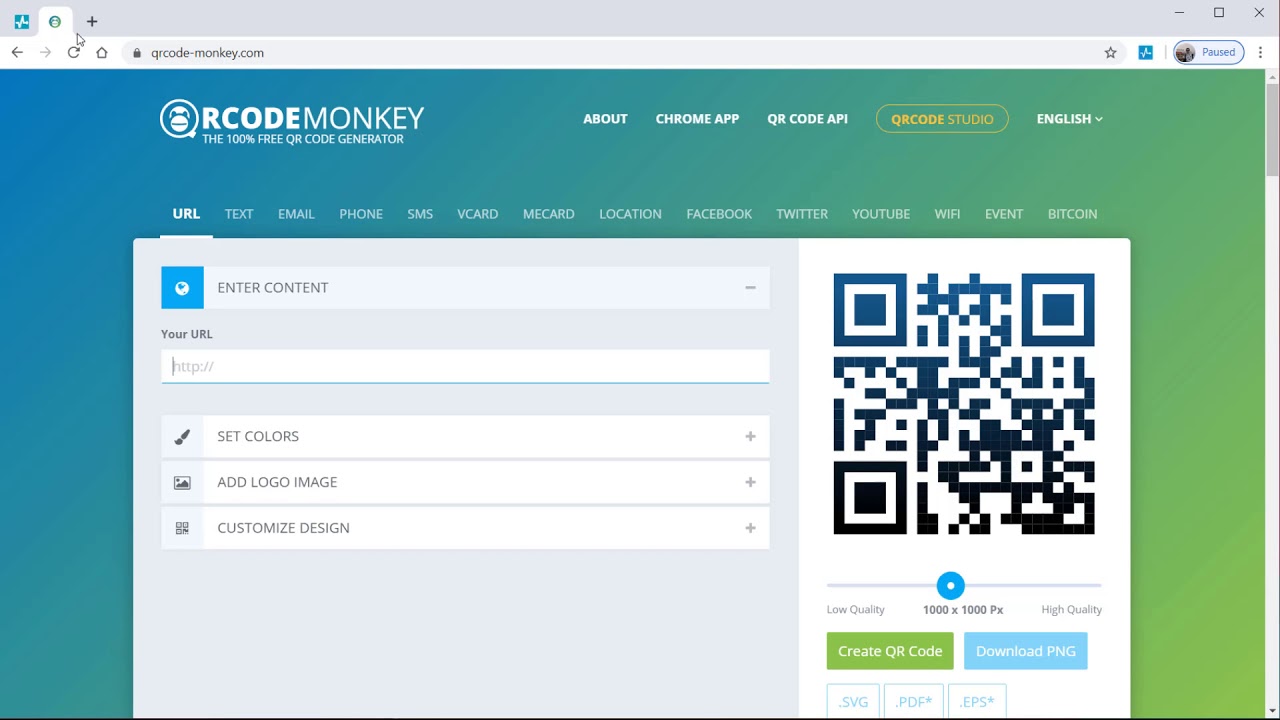
Task: Click the Your URL input field
Action: point(465,366)
